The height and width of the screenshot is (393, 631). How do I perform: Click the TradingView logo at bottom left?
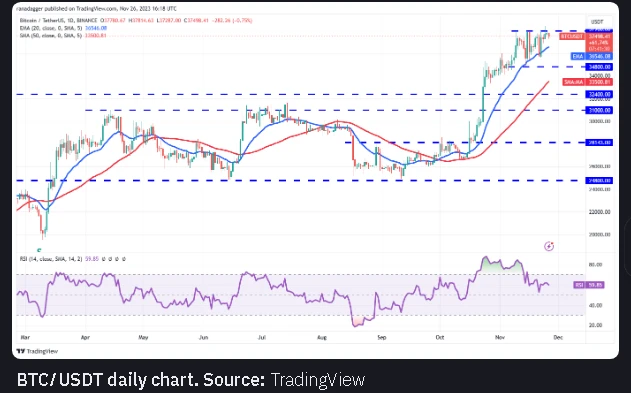[x=37, y=351]
